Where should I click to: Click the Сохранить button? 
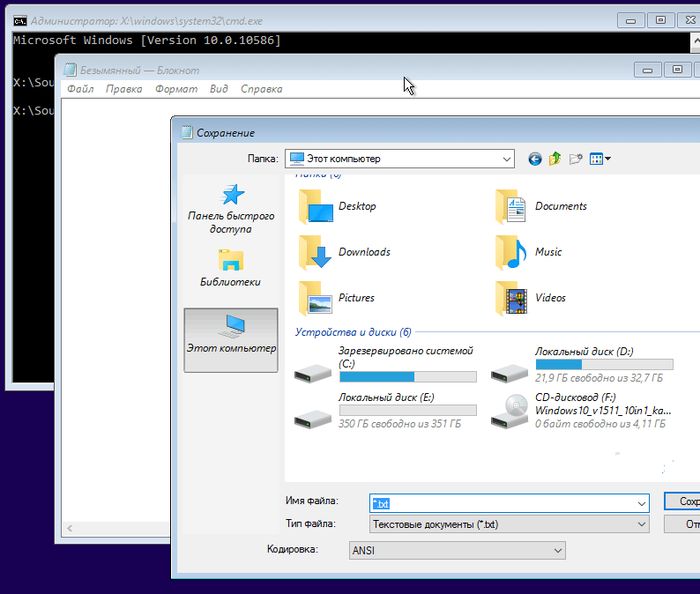click(682, 501)
